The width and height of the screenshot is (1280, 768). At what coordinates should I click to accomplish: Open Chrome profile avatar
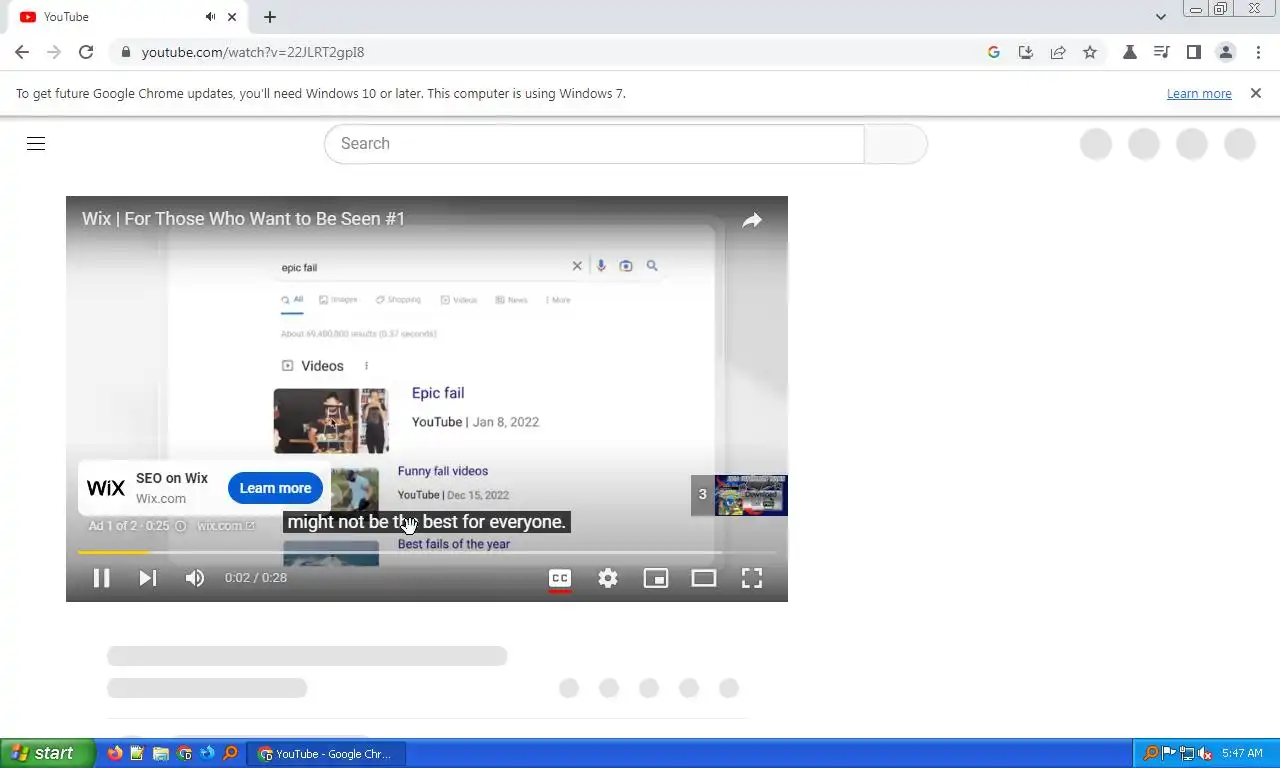(x=1226, y=52)
